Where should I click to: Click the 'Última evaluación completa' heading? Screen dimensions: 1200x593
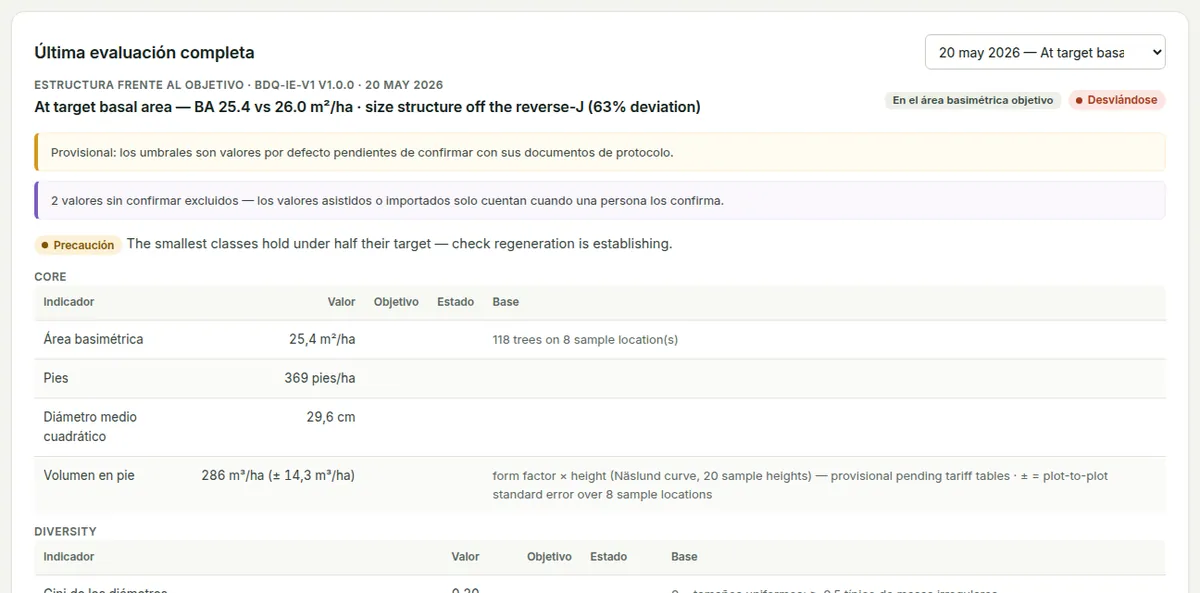coord(144,52)
